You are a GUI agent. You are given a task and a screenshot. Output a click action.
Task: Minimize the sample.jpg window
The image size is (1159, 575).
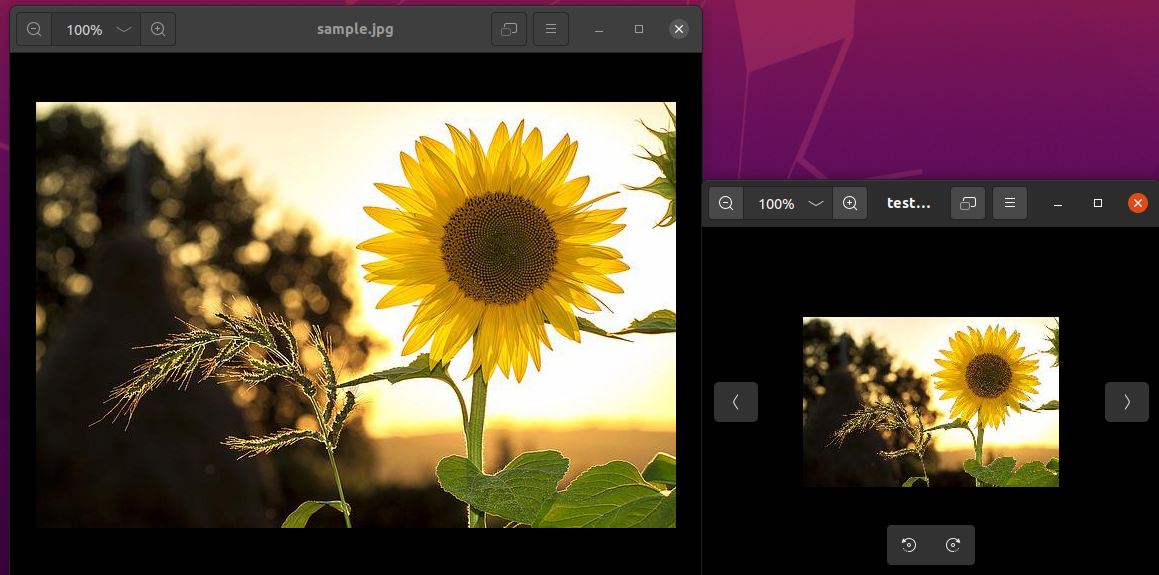599,30
